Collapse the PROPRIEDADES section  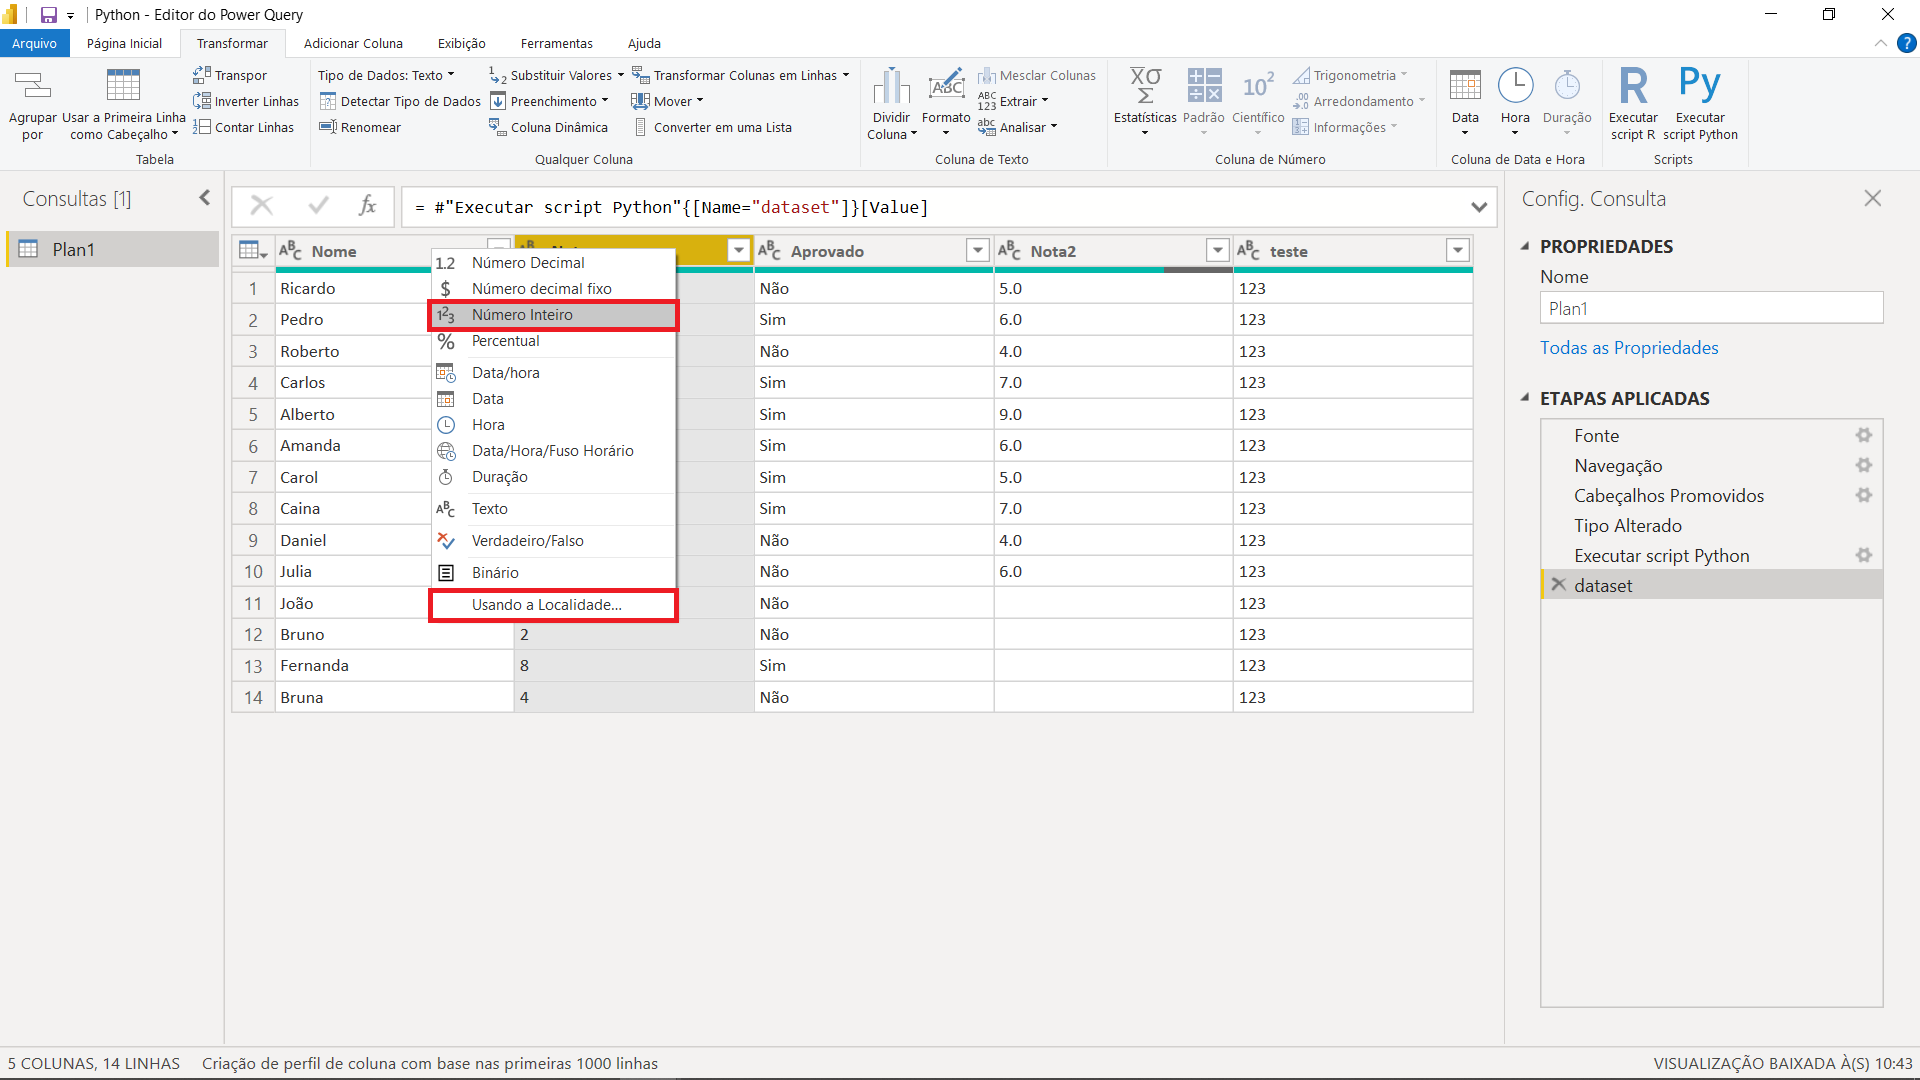coord(1525,246)
